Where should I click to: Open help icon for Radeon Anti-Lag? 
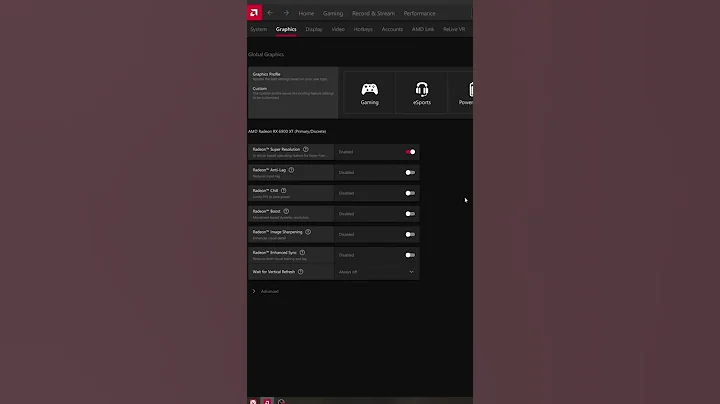[291, 170]
